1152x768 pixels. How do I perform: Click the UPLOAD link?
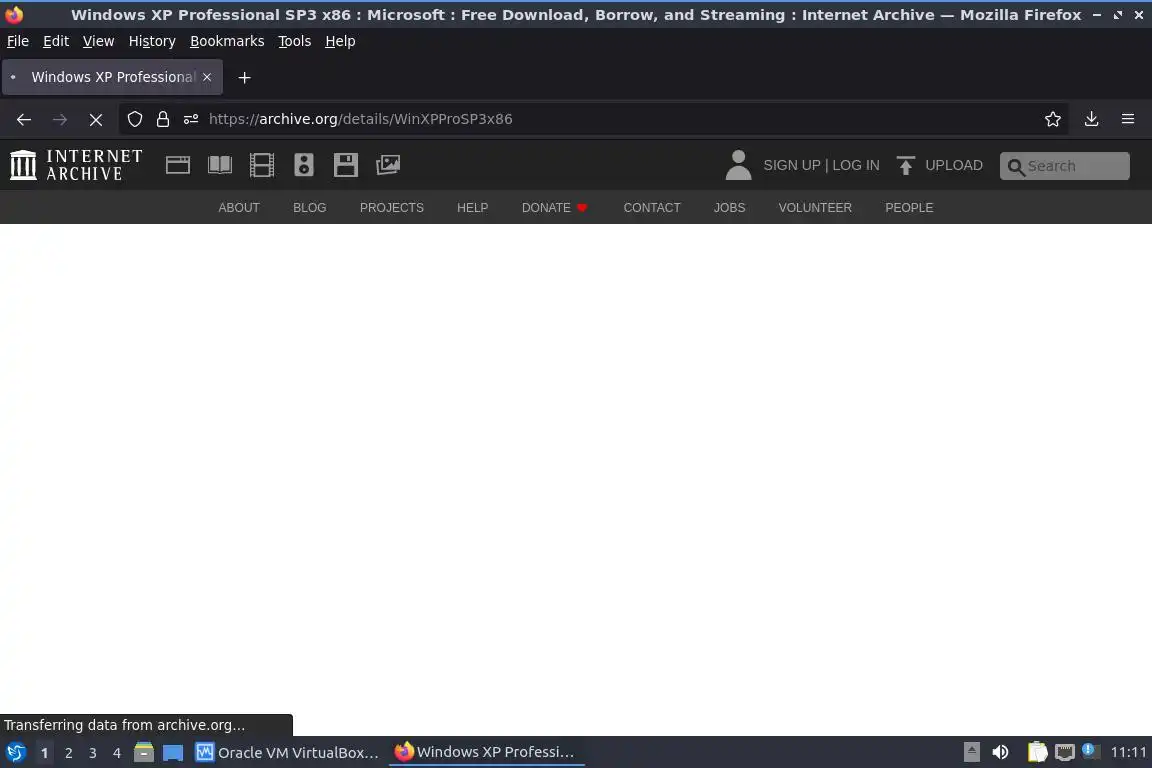(954, 165)
